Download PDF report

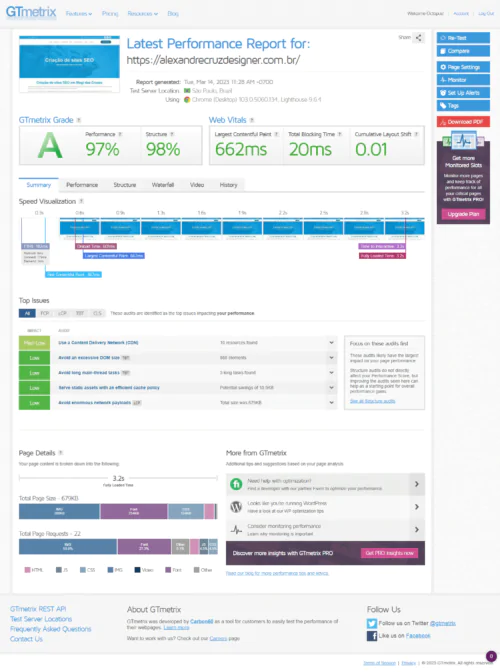click(x=463, y=122)
